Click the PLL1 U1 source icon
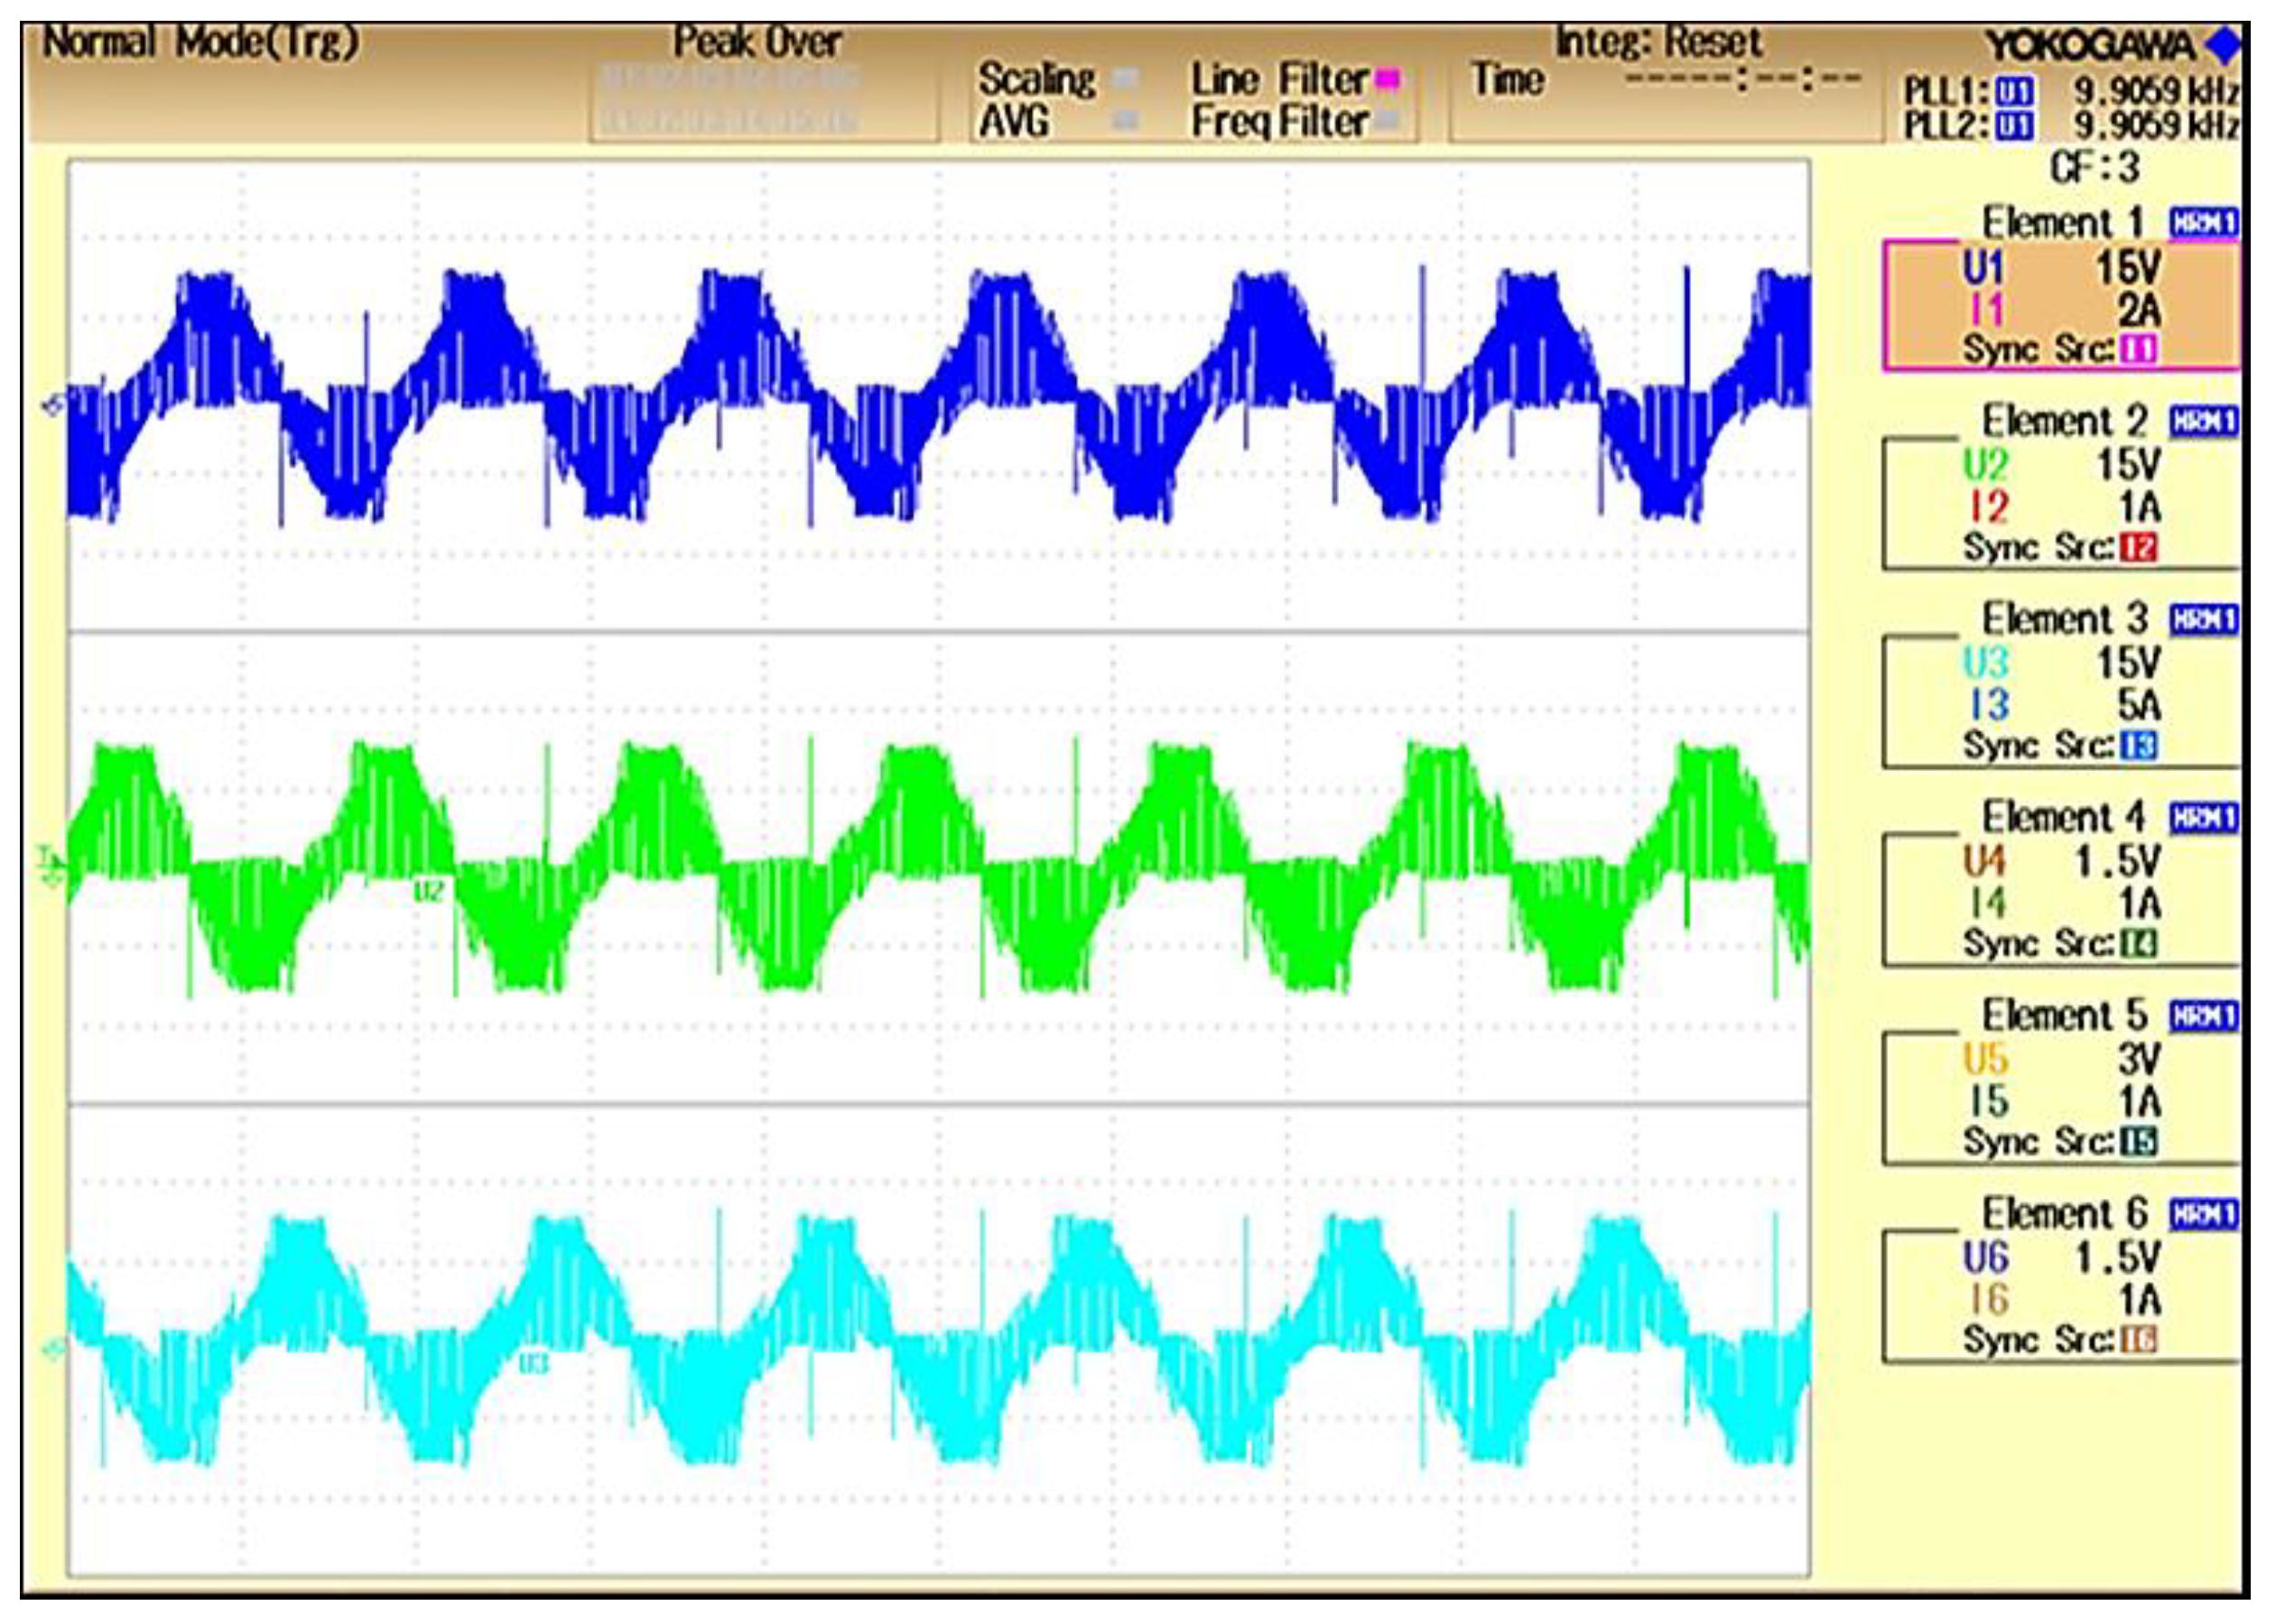The width and height of the screenshot is (2276, 1624). (x=2014, y=93)
